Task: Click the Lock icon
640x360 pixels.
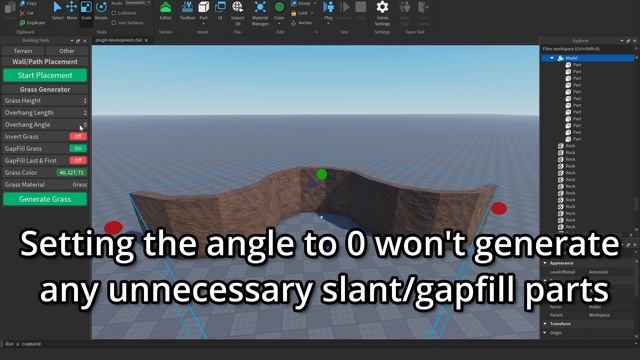Action: coord(294,13)
